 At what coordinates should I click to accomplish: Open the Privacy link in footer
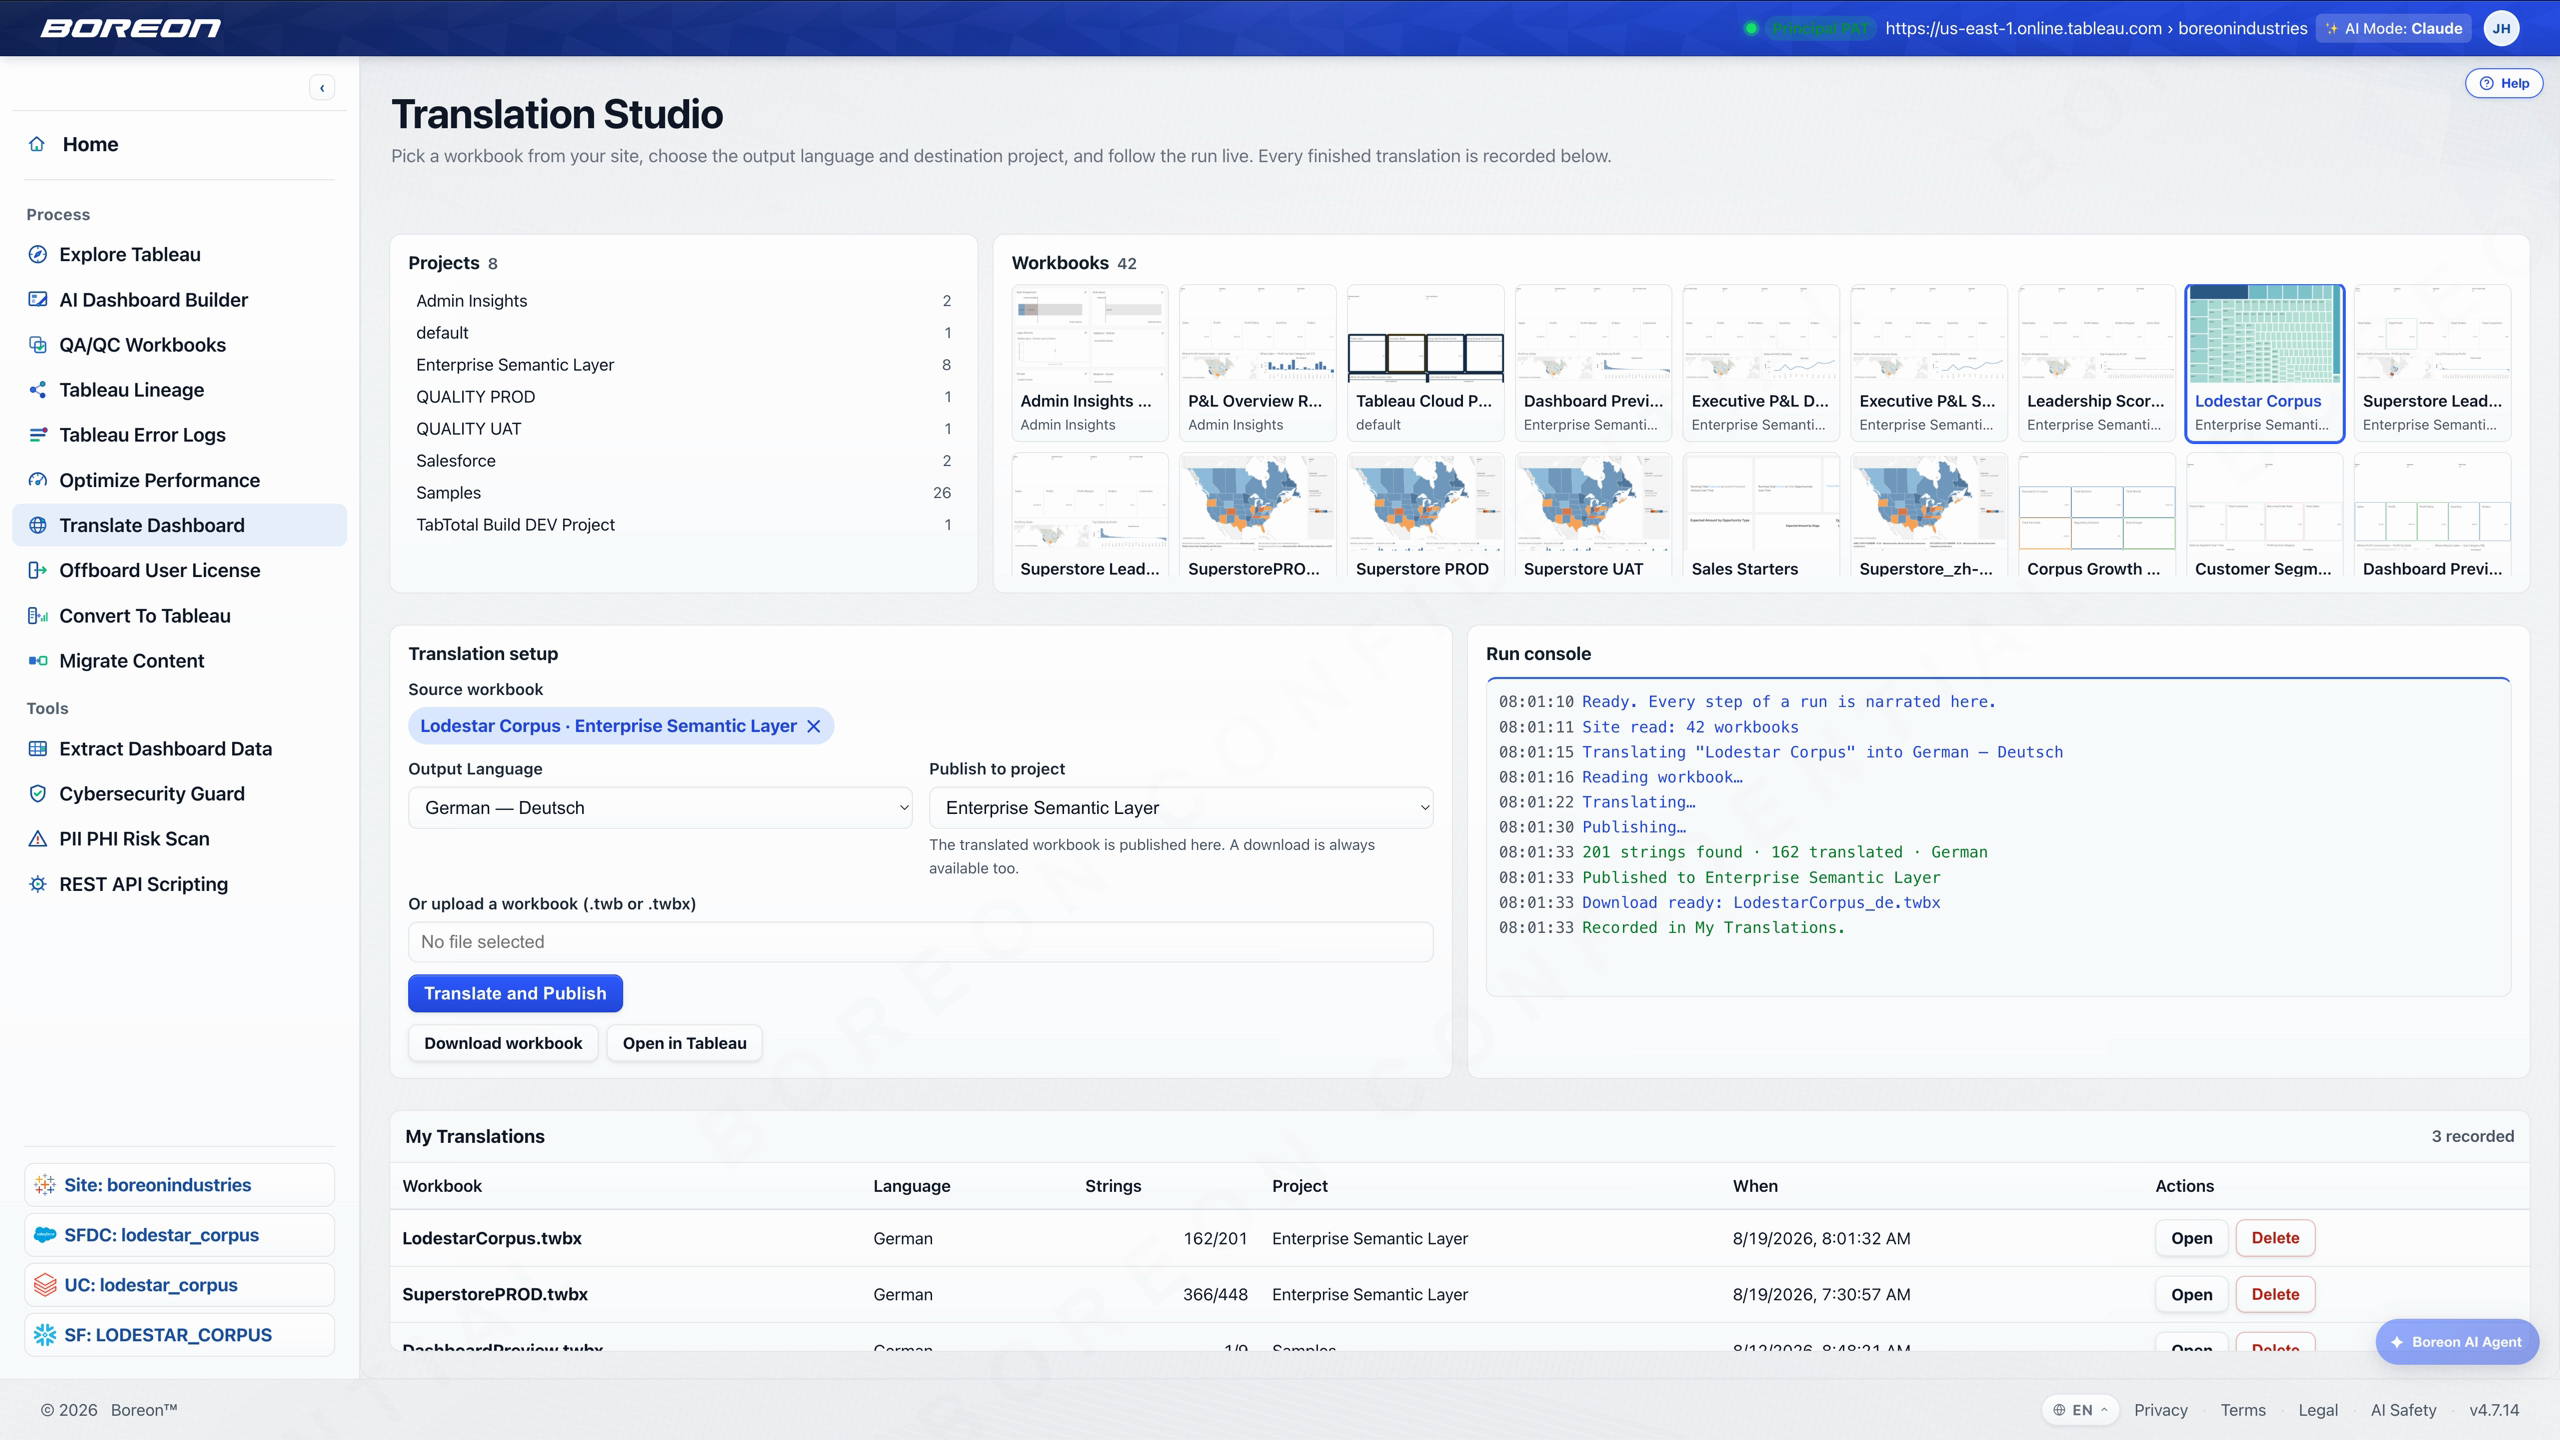tap(2161, 1410)
